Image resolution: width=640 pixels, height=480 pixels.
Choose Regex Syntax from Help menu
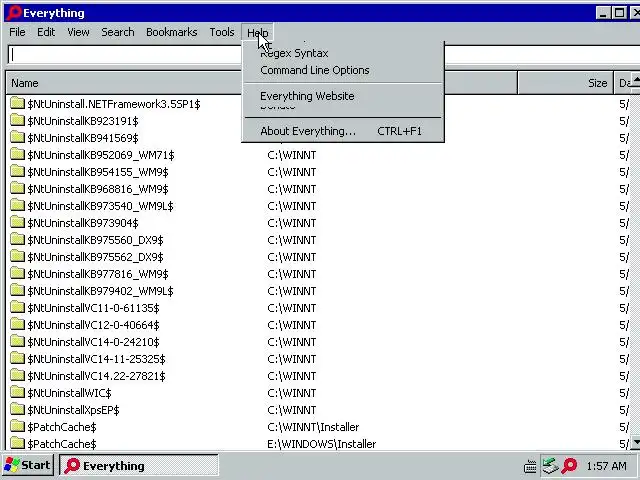tap(294, 53)
